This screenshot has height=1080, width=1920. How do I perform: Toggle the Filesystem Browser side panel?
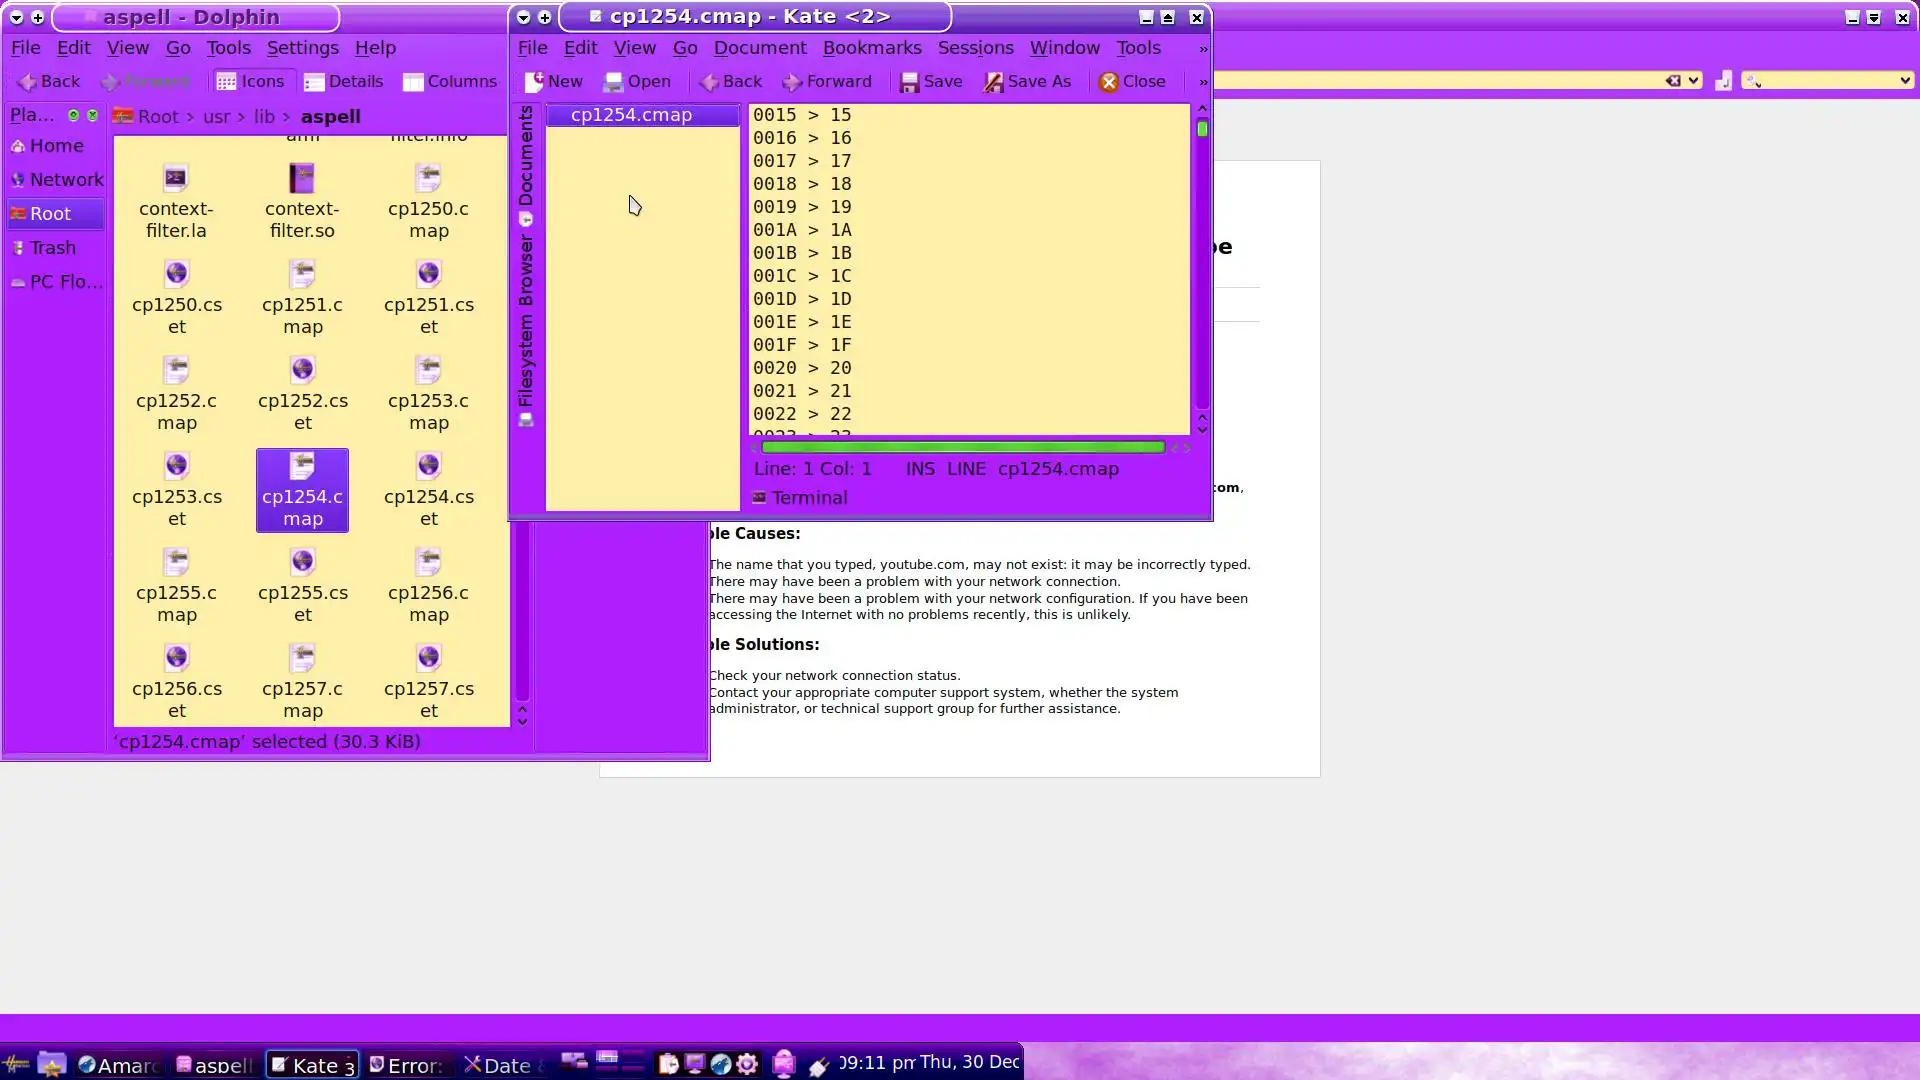pos(526,330)
